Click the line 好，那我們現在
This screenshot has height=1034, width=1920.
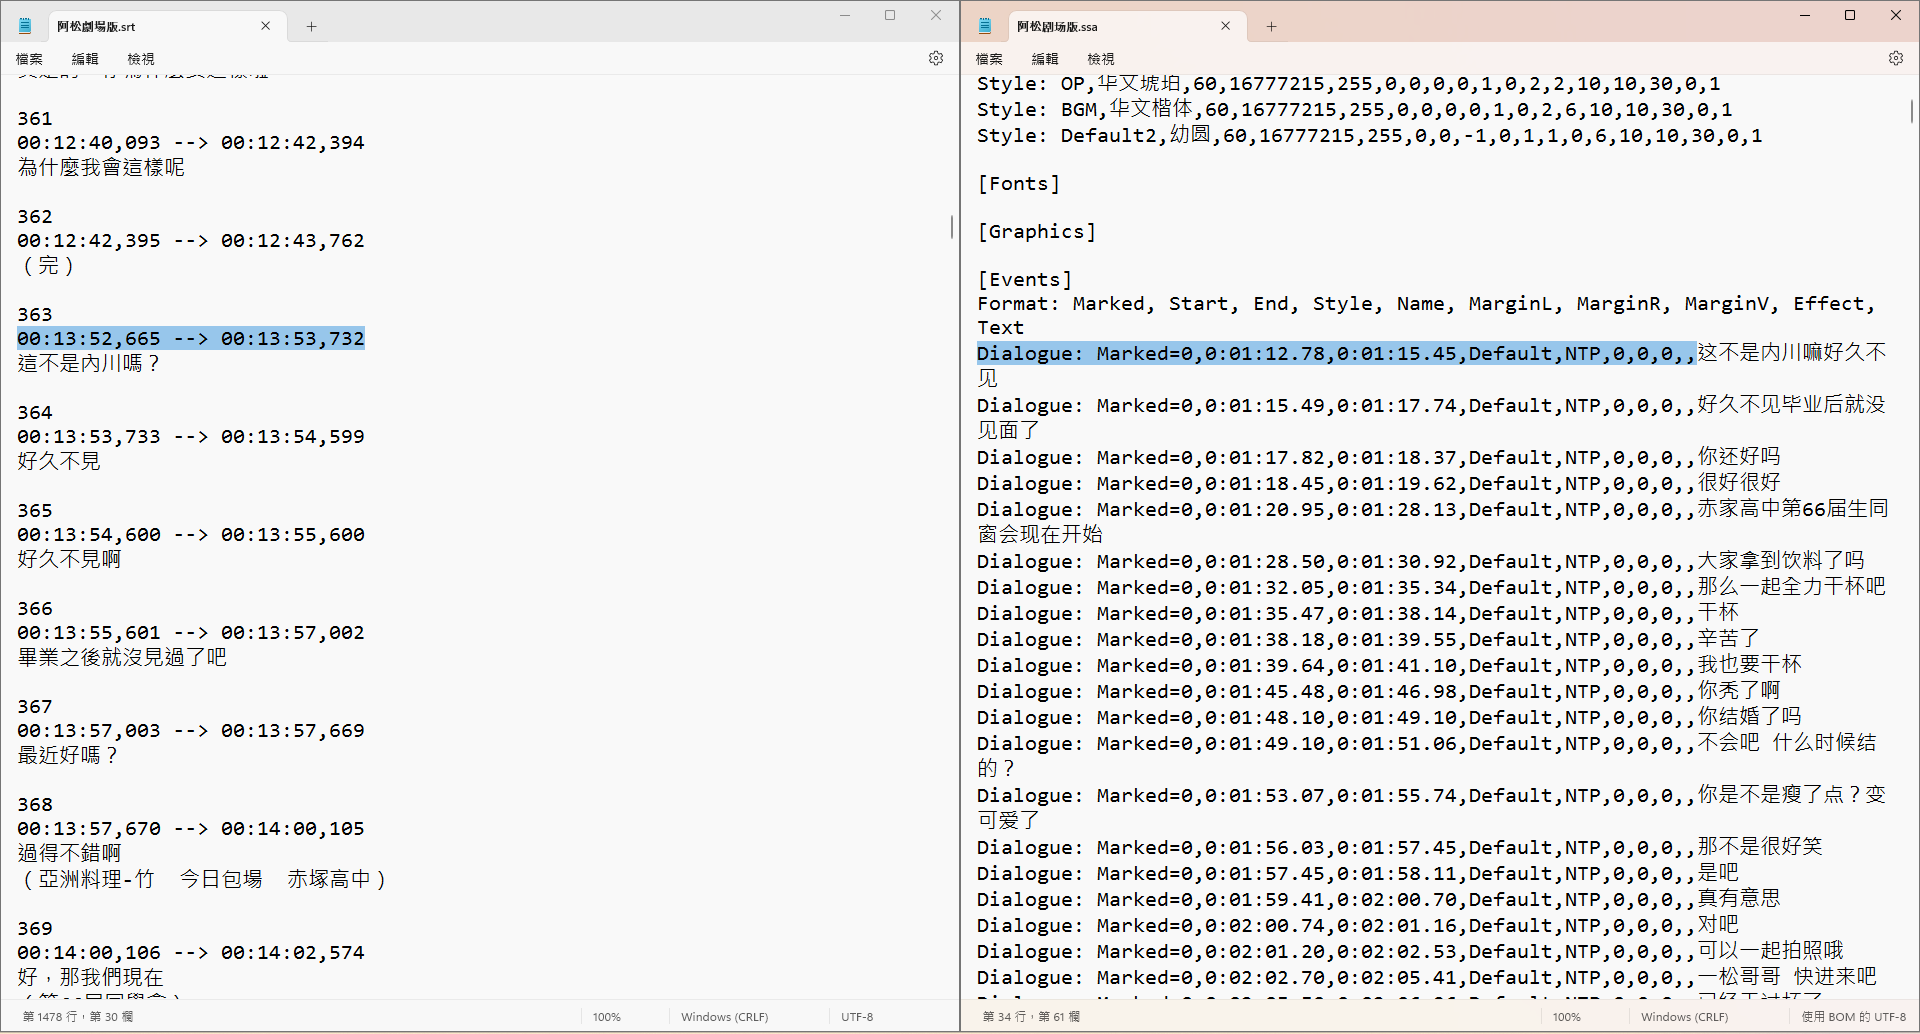(90, 977)
